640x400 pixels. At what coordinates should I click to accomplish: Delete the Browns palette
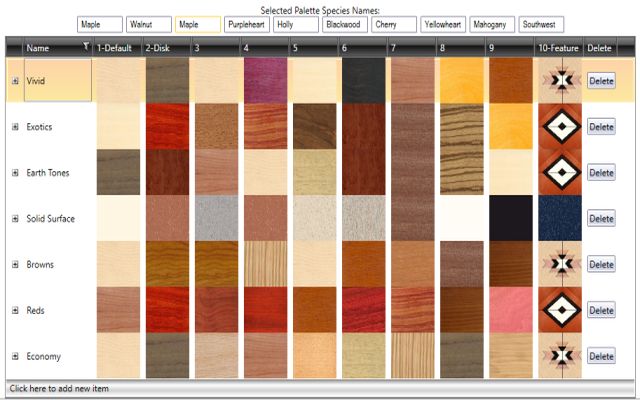click(x=601, y=265)
